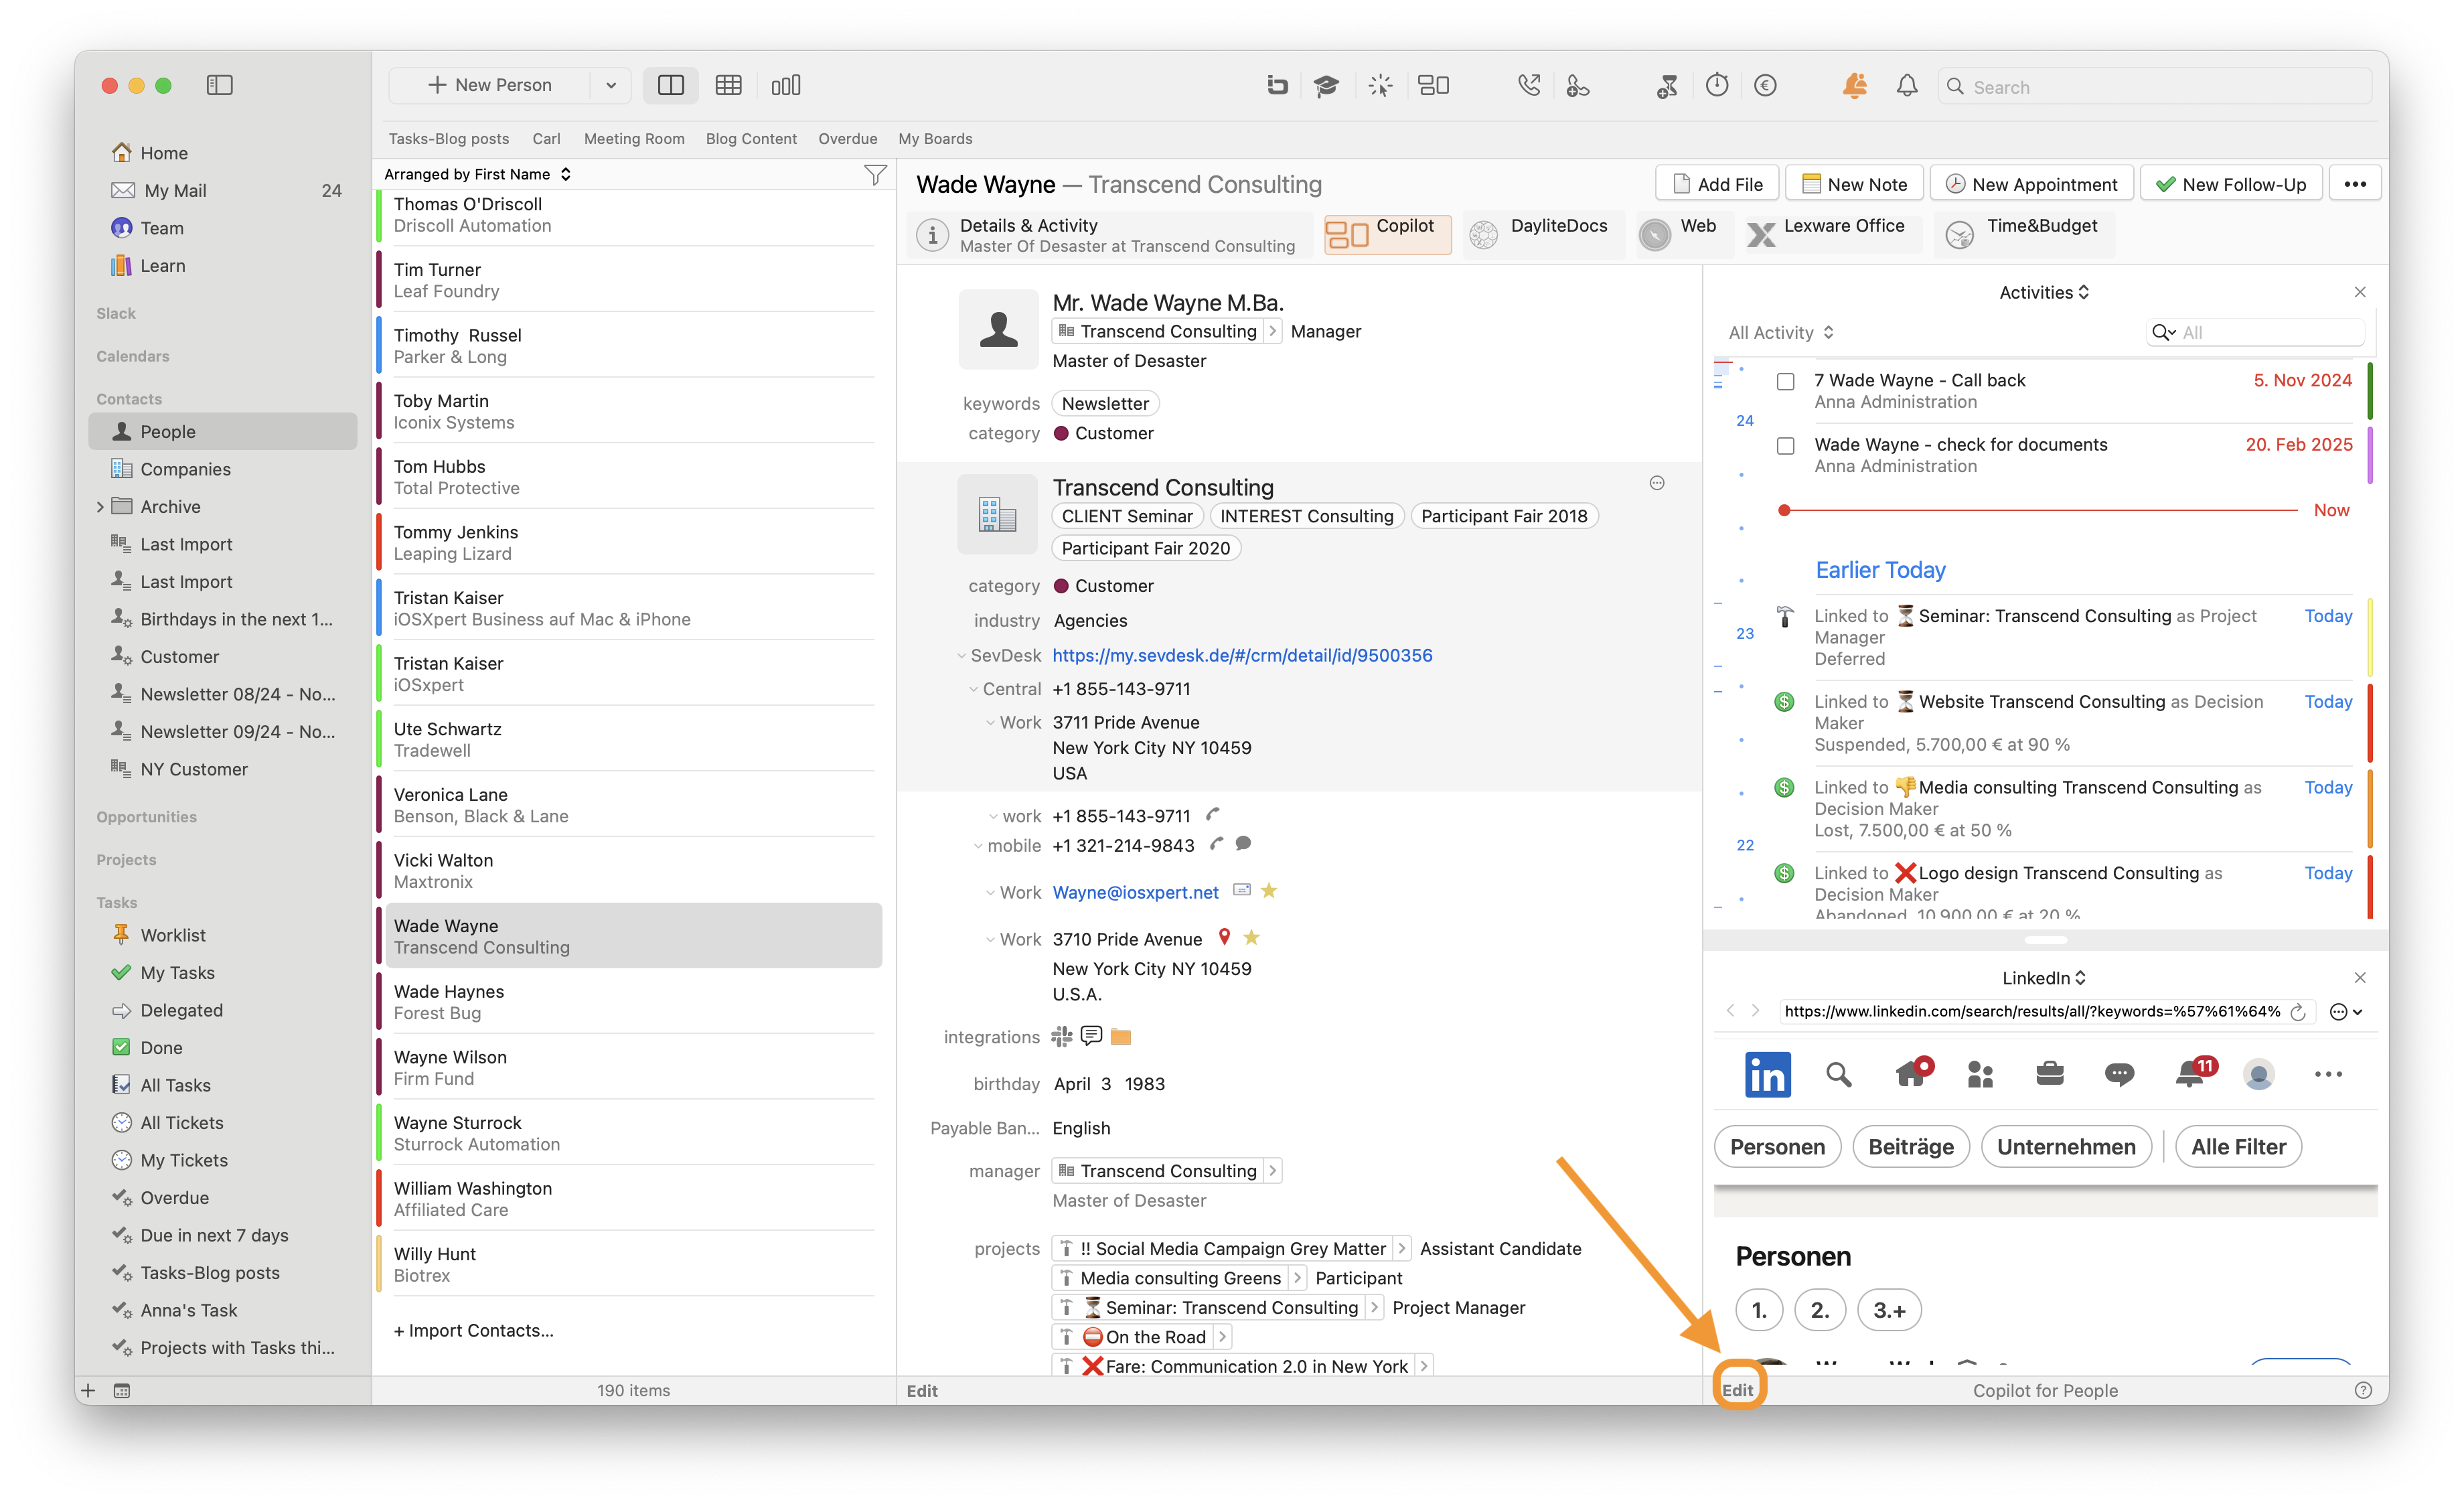This screenshot has height=1504, width=2464.
Task: Open the All Activity filter dropdown
Action: pos(1781,332)
